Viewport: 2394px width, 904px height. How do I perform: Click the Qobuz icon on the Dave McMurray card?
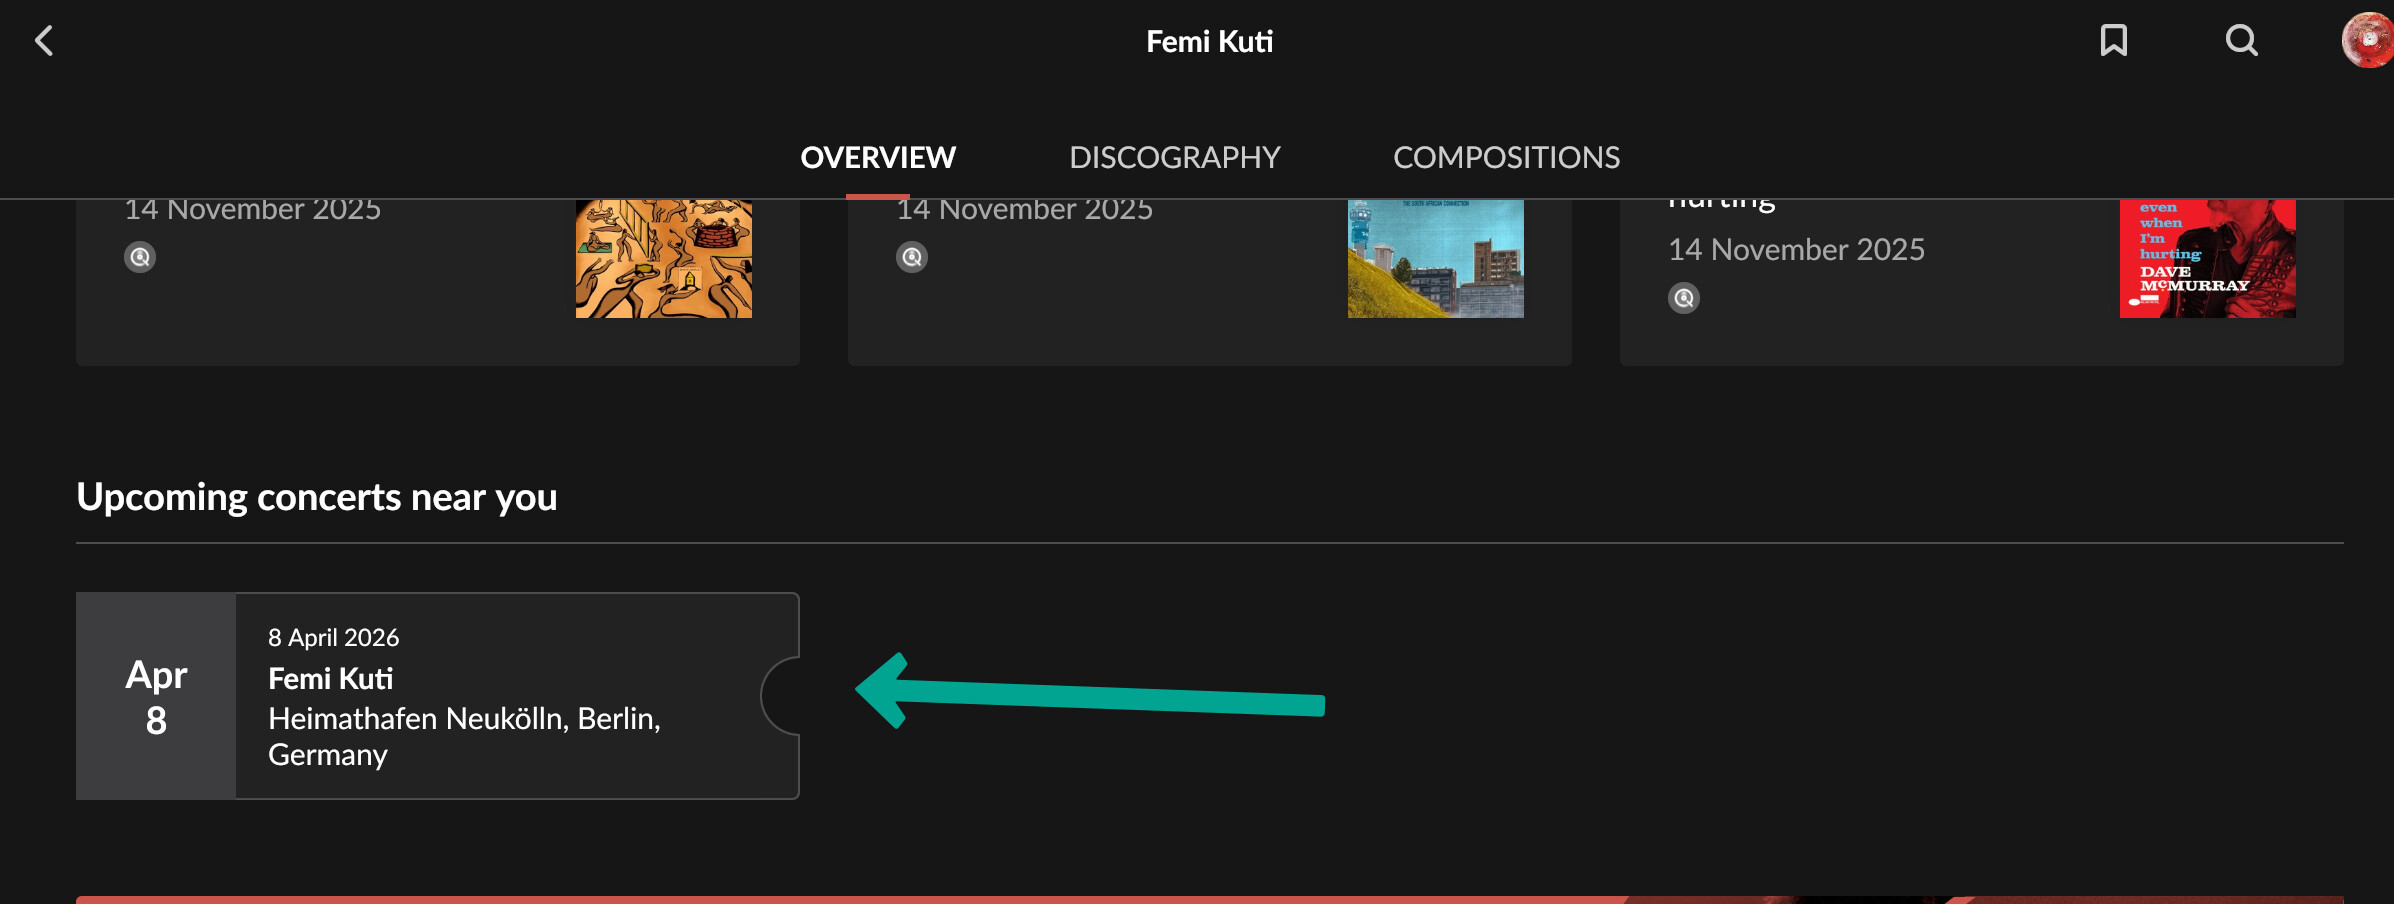(1684, 298)
